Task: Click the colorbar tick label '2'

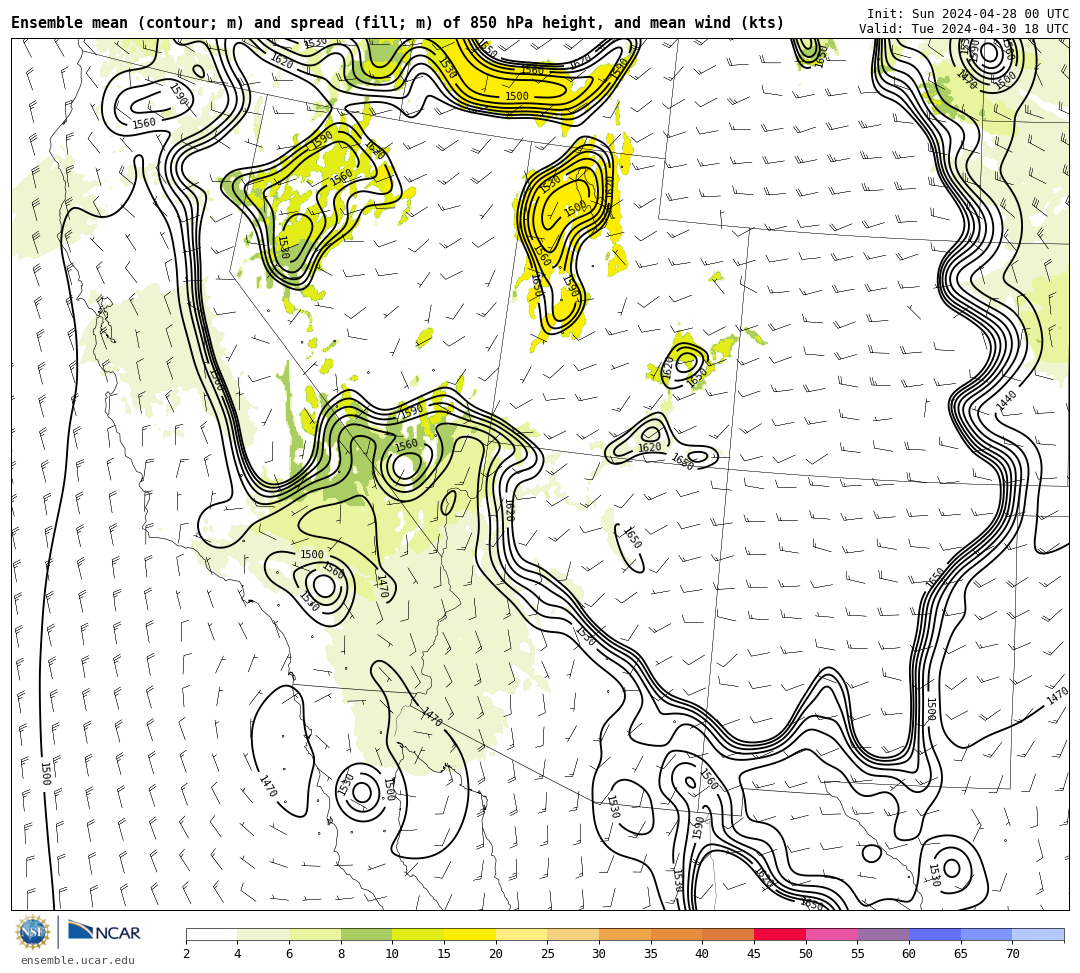Action: click(186, 954)
